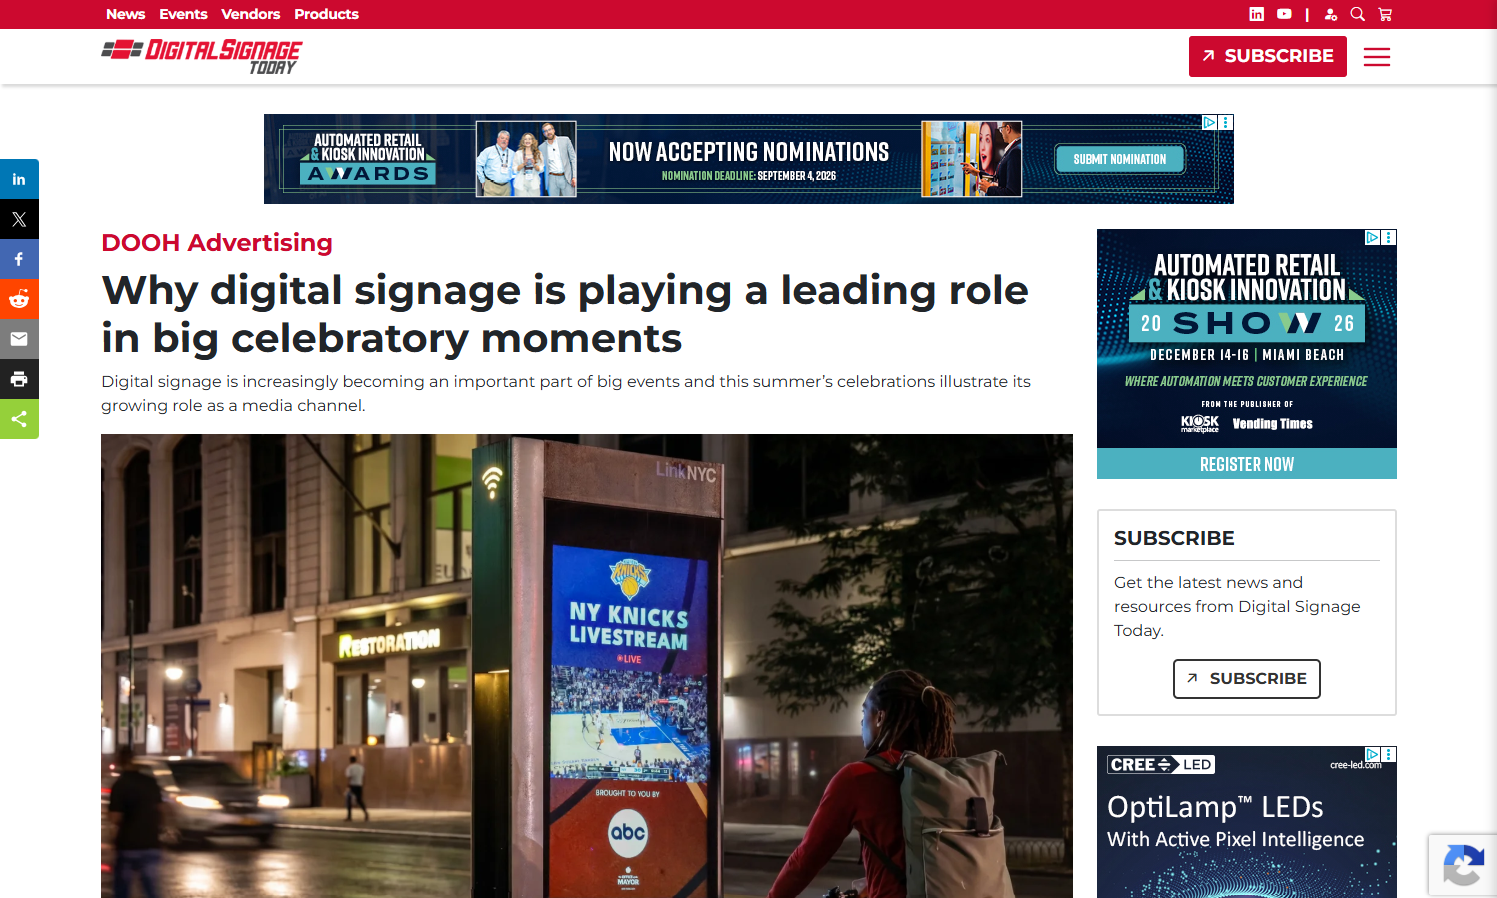The width and height of the screenshot is (1497, 898).
Task: Click the outlined SUBSCRIBE button in sidebar box
Action: 1246,679
